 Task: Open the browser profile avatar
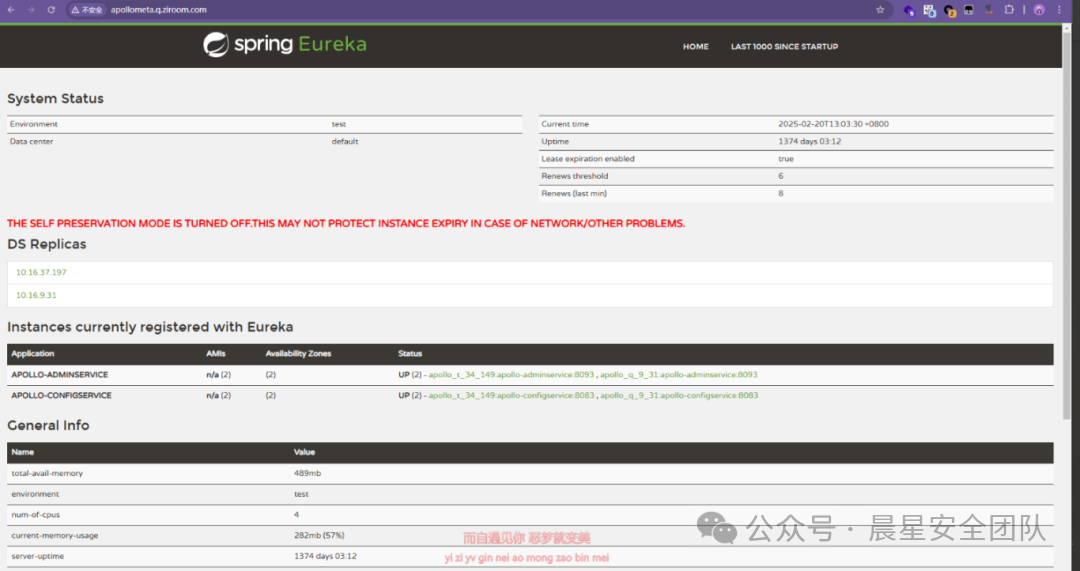1039,10
